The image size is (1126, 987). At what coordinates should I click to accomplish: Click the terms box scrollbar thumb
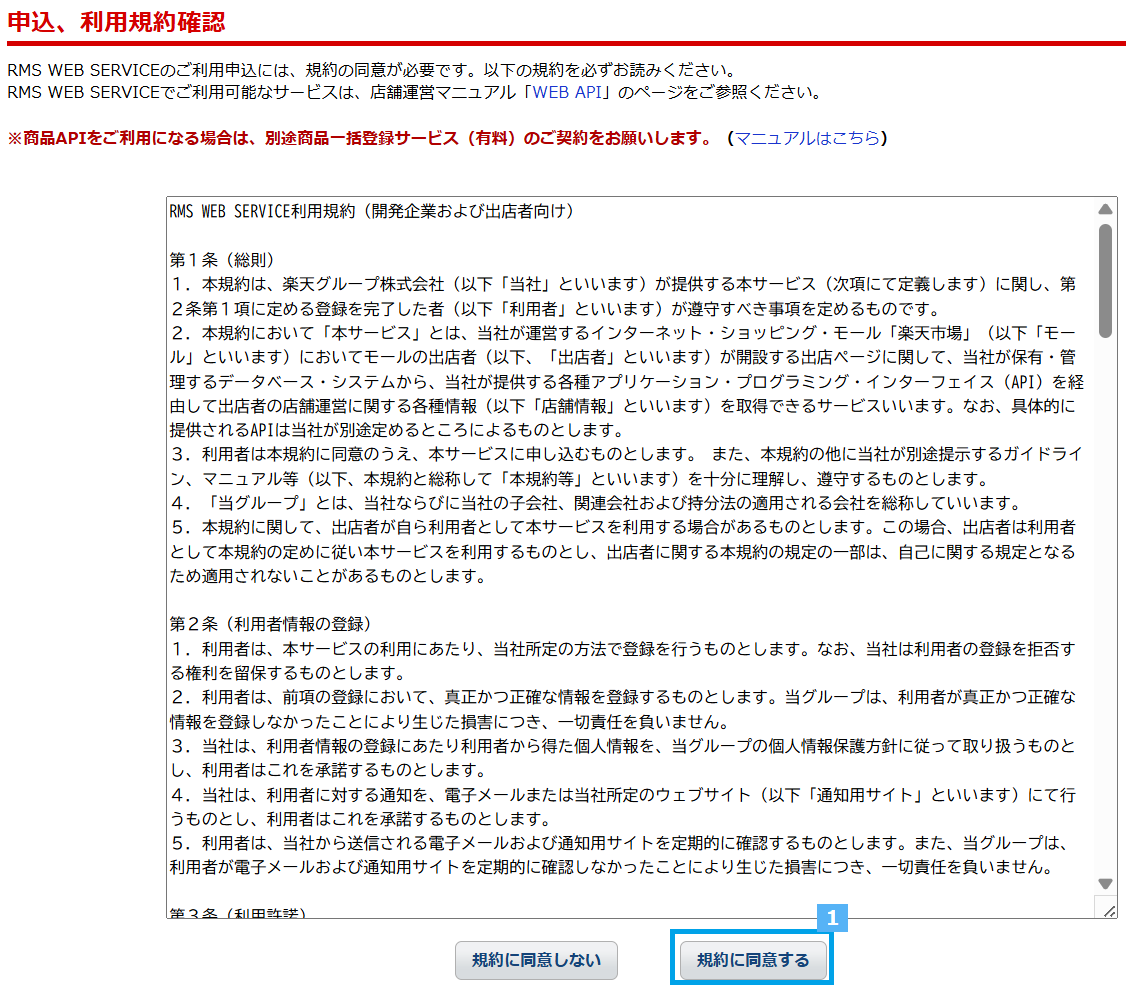click(x=1105, y=280)
